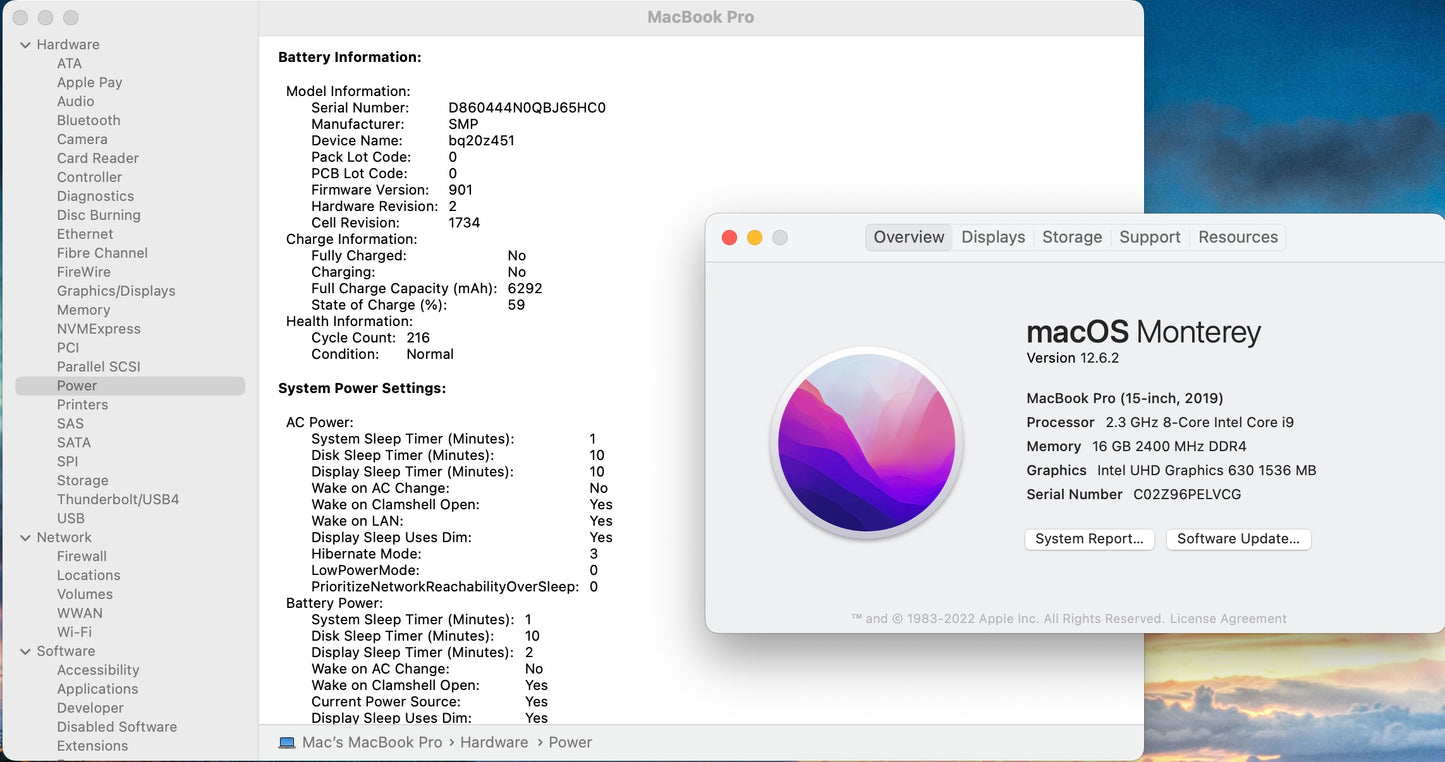
Task: Select Wi-Fi under Network
Action: point(74,633)
